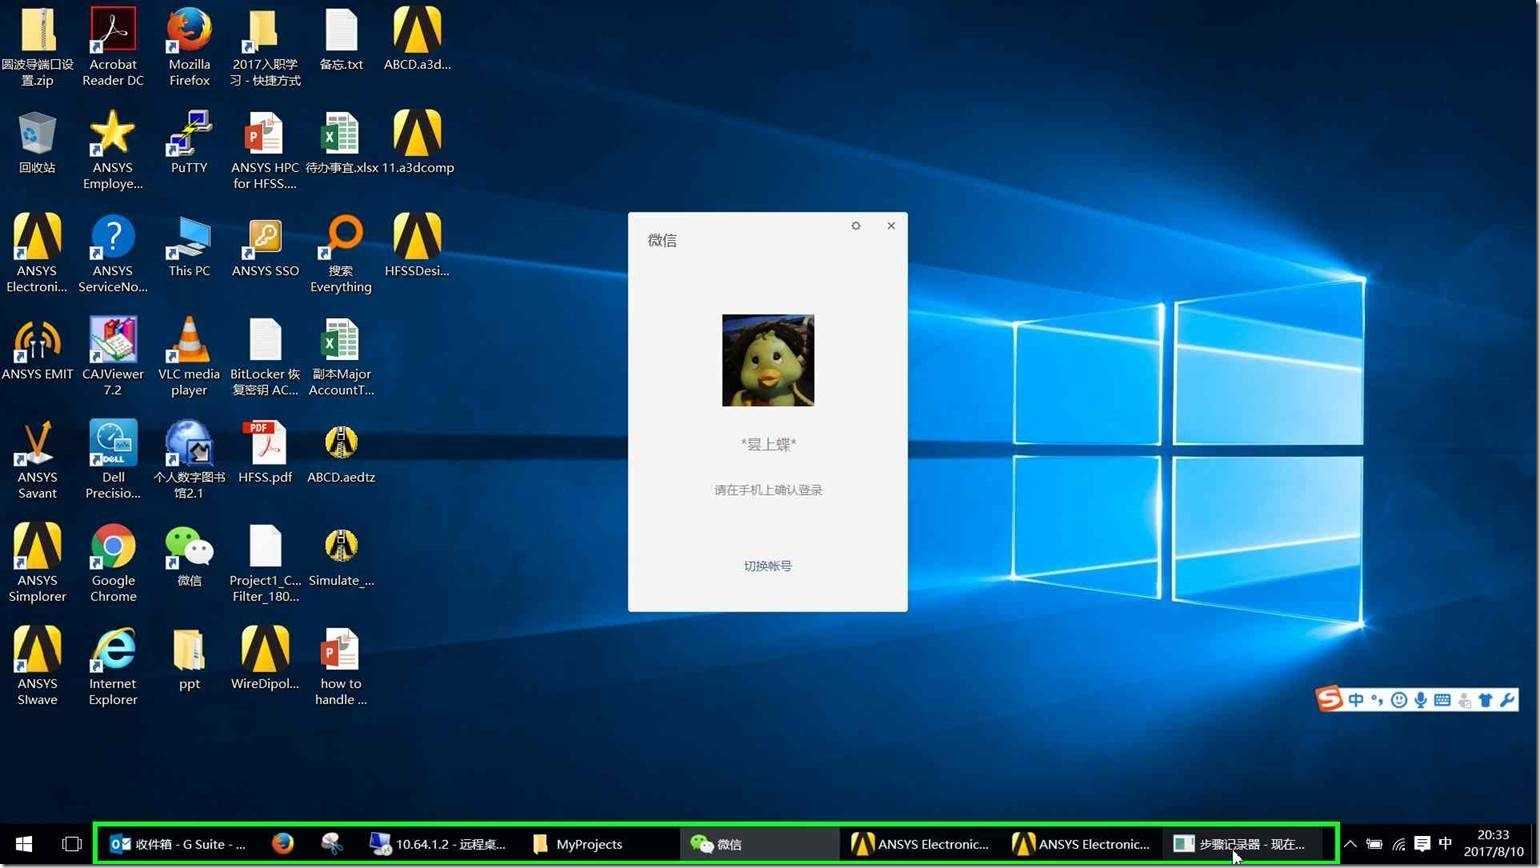
Task: Select the 回收站 recycle bin icon
Action: click(37, 143)
